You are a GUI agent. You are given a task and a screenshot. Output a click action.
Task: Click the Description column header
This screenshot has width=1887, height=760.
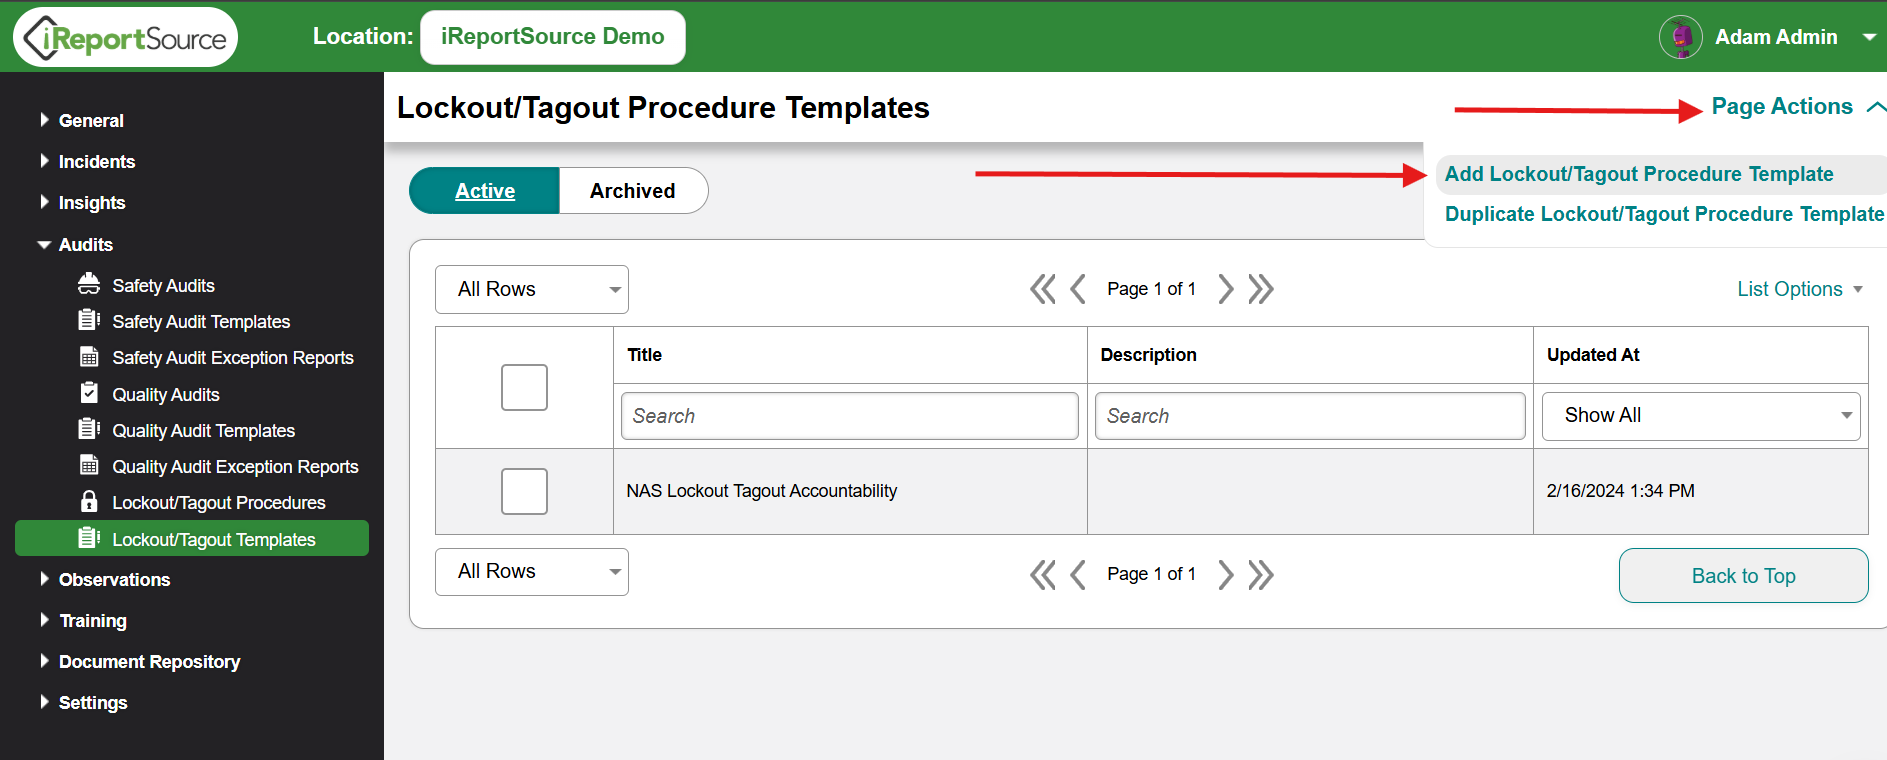pos(1148,355)
